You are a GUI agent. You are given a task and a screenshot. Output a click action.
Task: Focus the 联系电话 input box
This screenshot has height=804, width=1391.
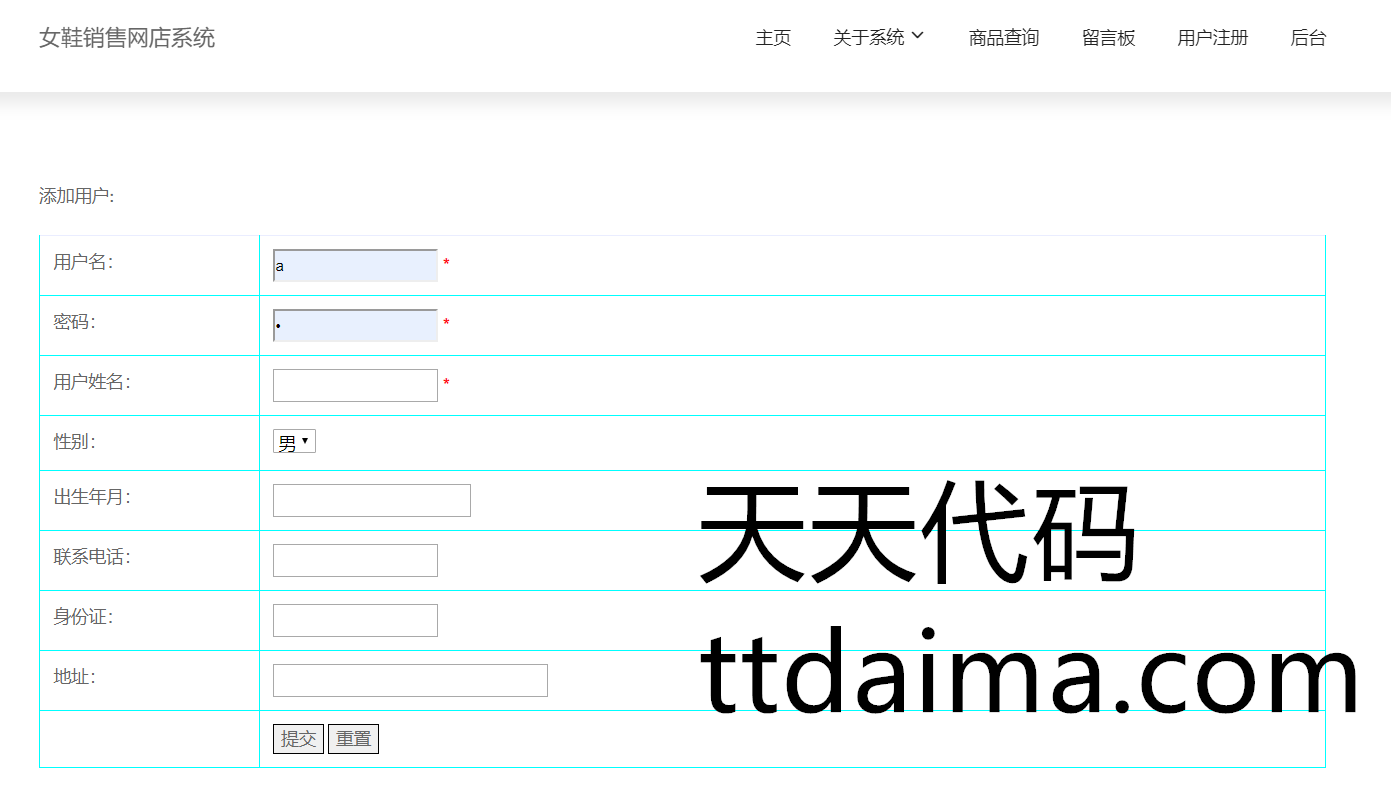click(x=355, y=561)
